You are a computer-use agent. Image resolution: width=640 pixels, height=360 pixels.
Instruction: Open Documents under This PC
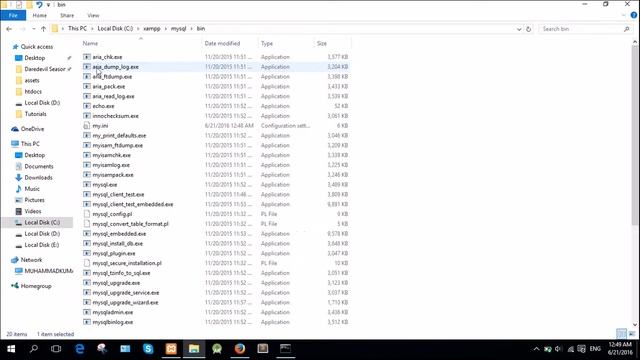39,167
